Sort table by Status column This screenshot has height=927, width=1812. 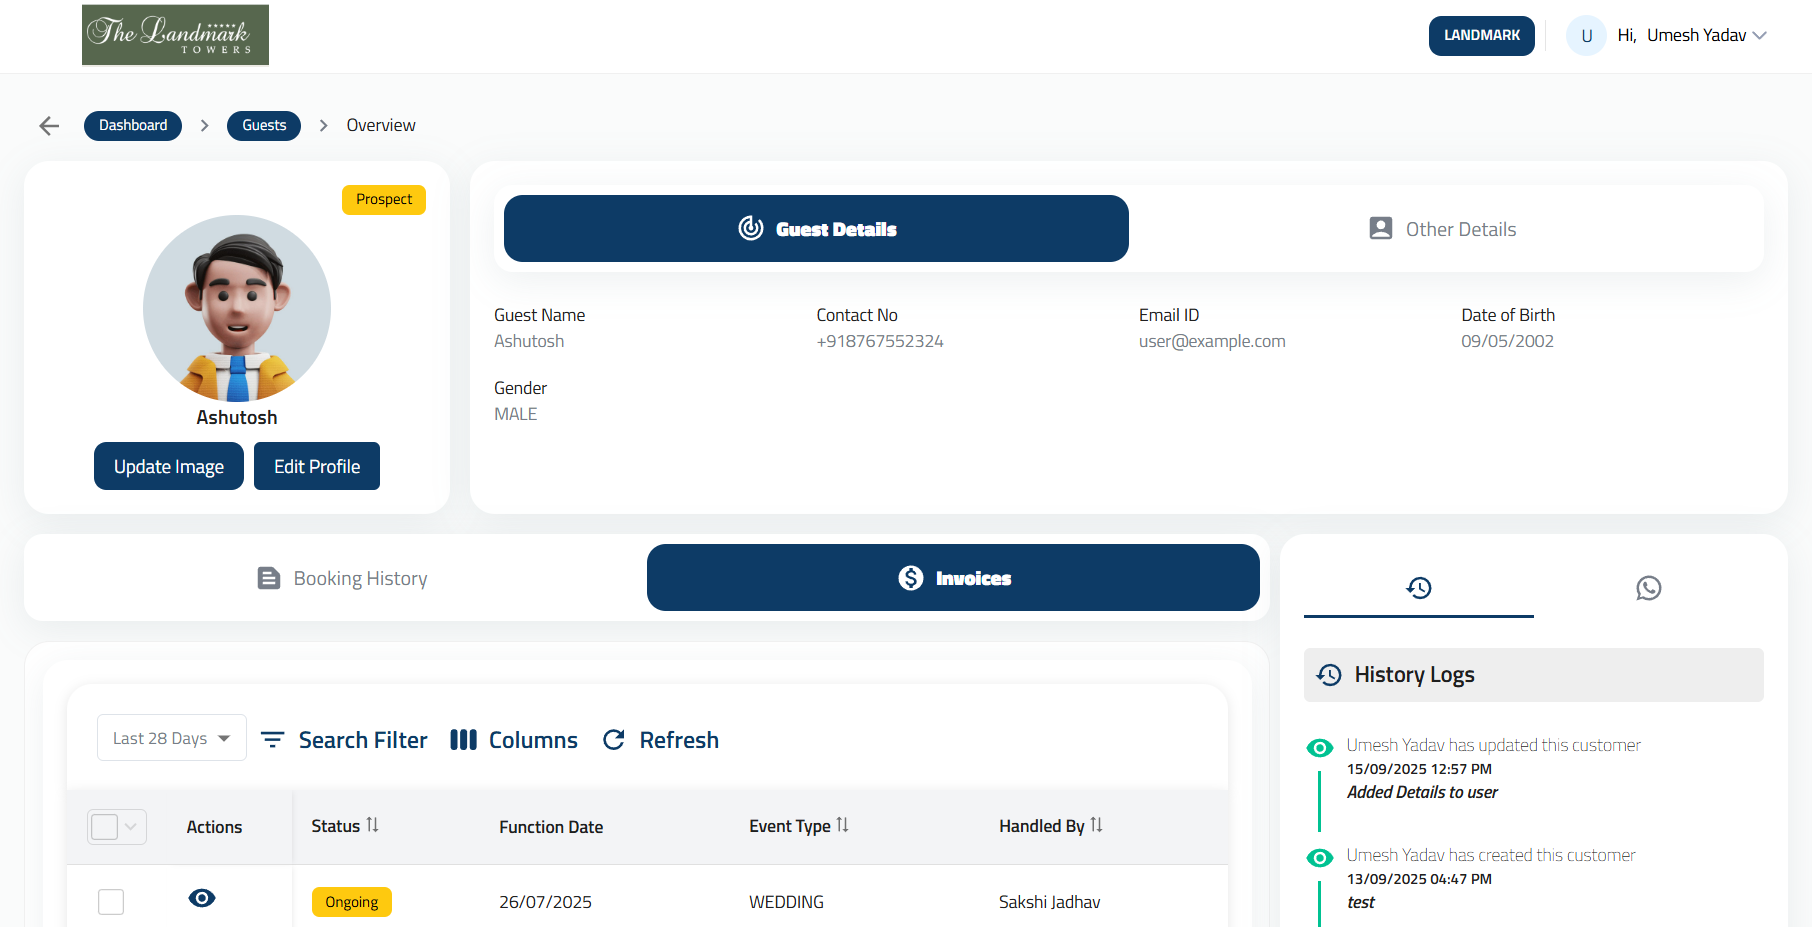(372, 825)
